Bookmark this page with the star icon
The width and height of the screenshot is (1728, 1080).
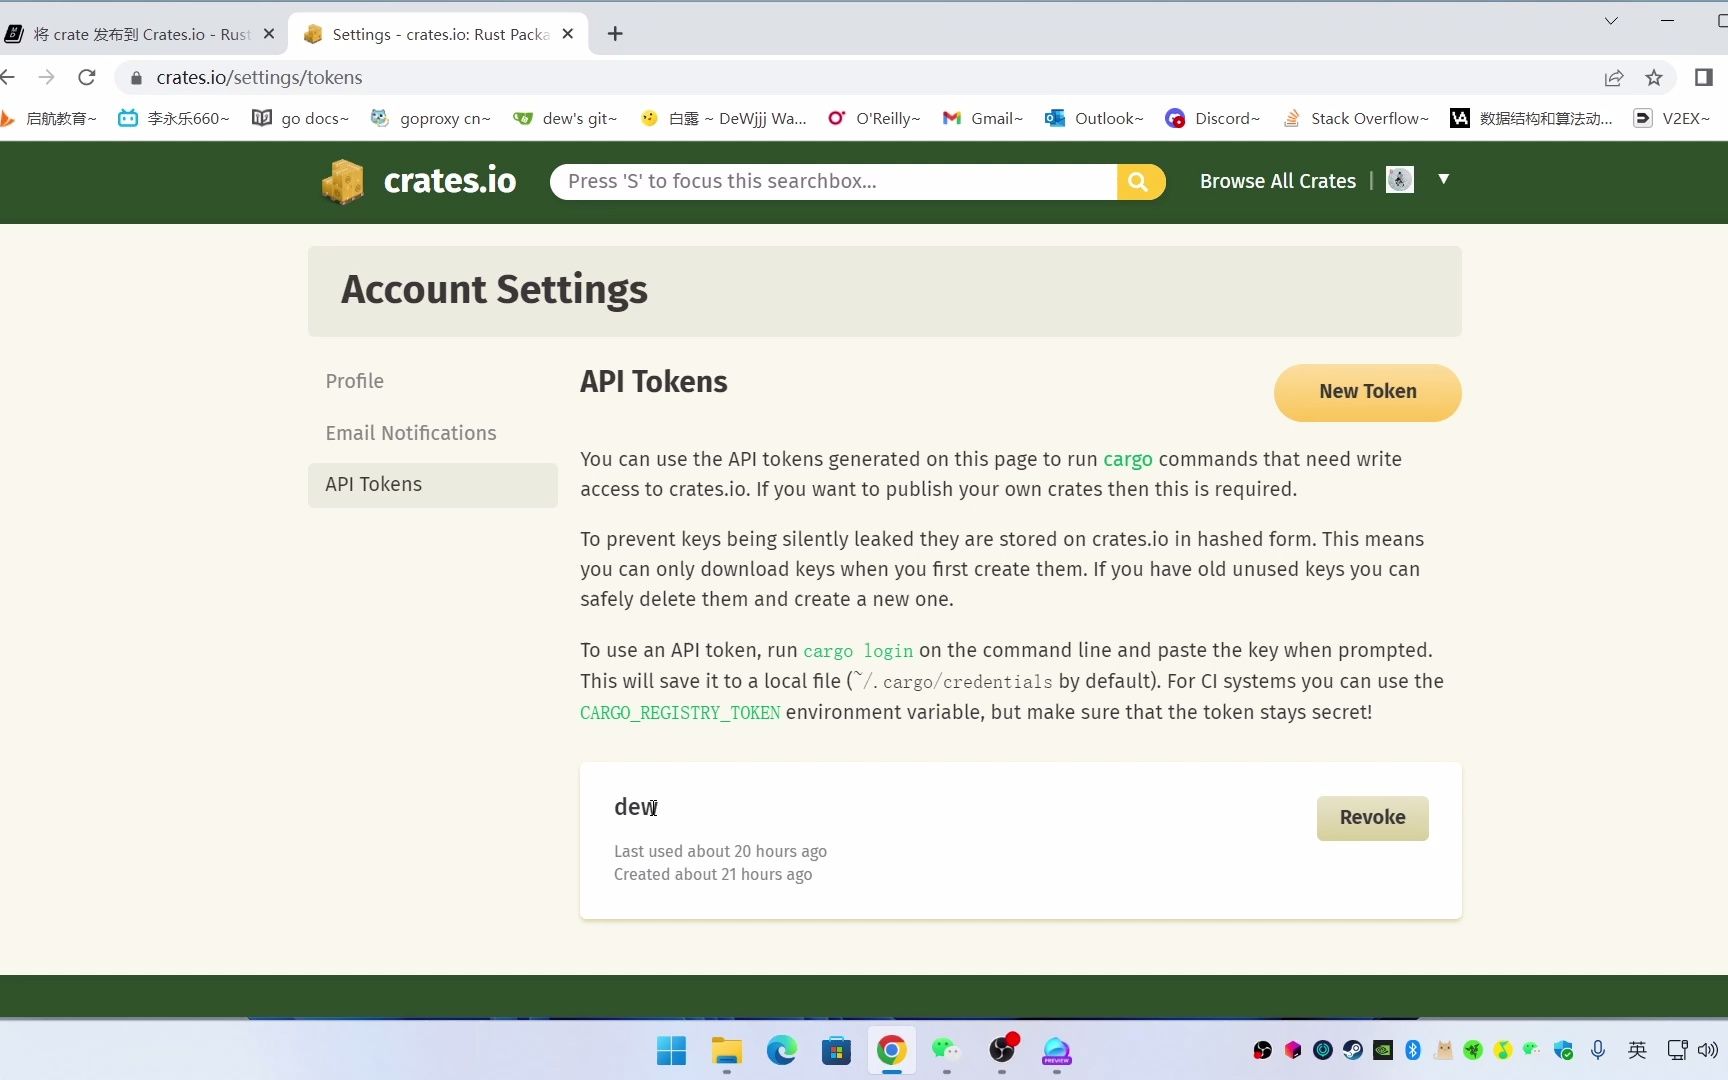pyautogui.click(x=1654, y=78)
